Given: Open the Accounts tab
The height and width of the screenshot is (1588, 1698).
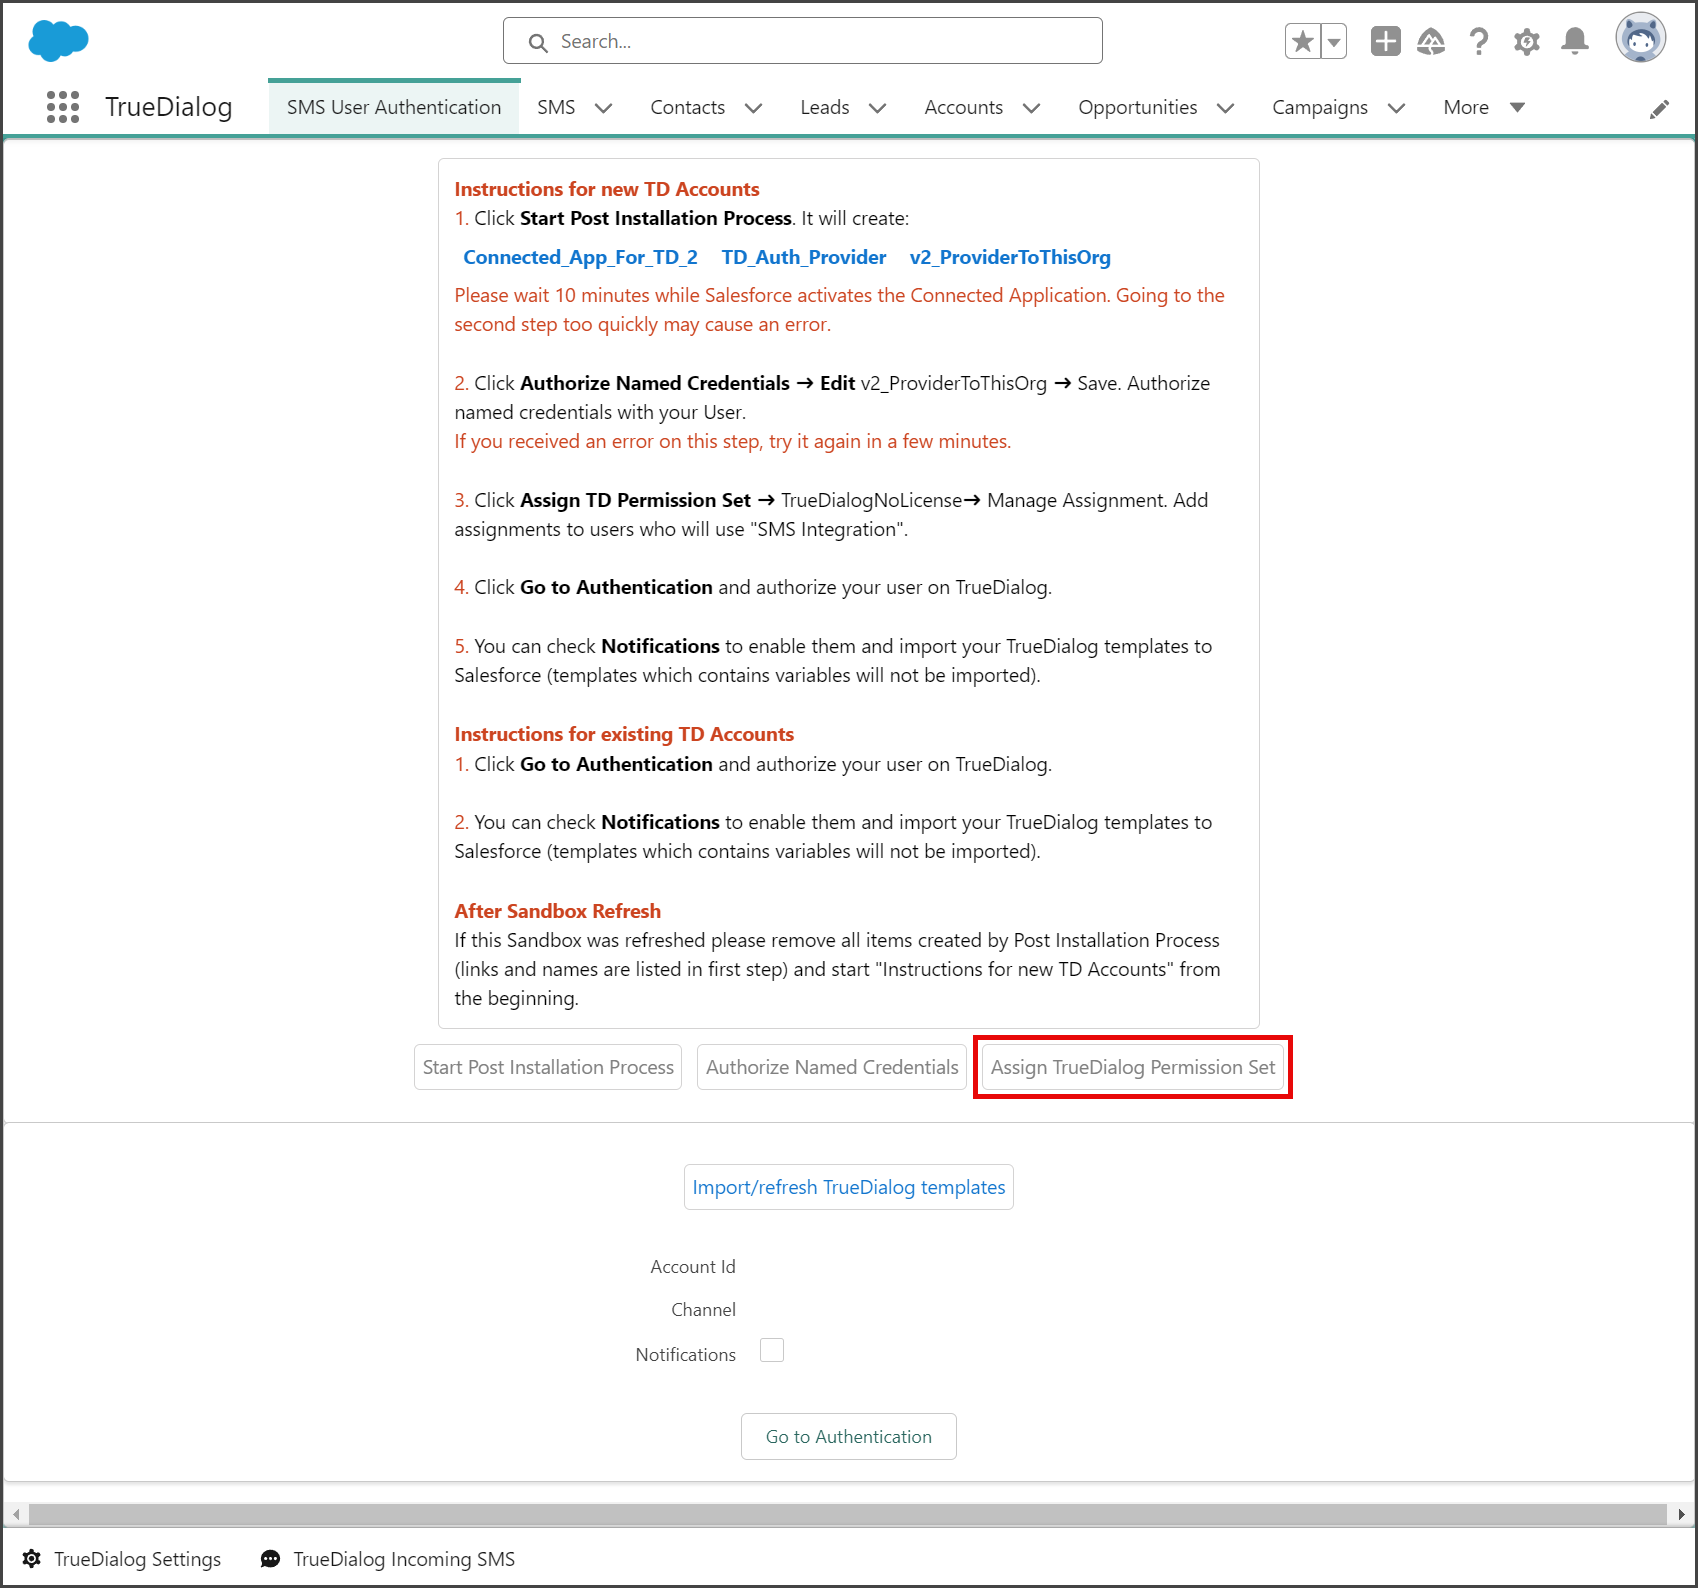Looking at the screenshot, I should coord(963,107).
